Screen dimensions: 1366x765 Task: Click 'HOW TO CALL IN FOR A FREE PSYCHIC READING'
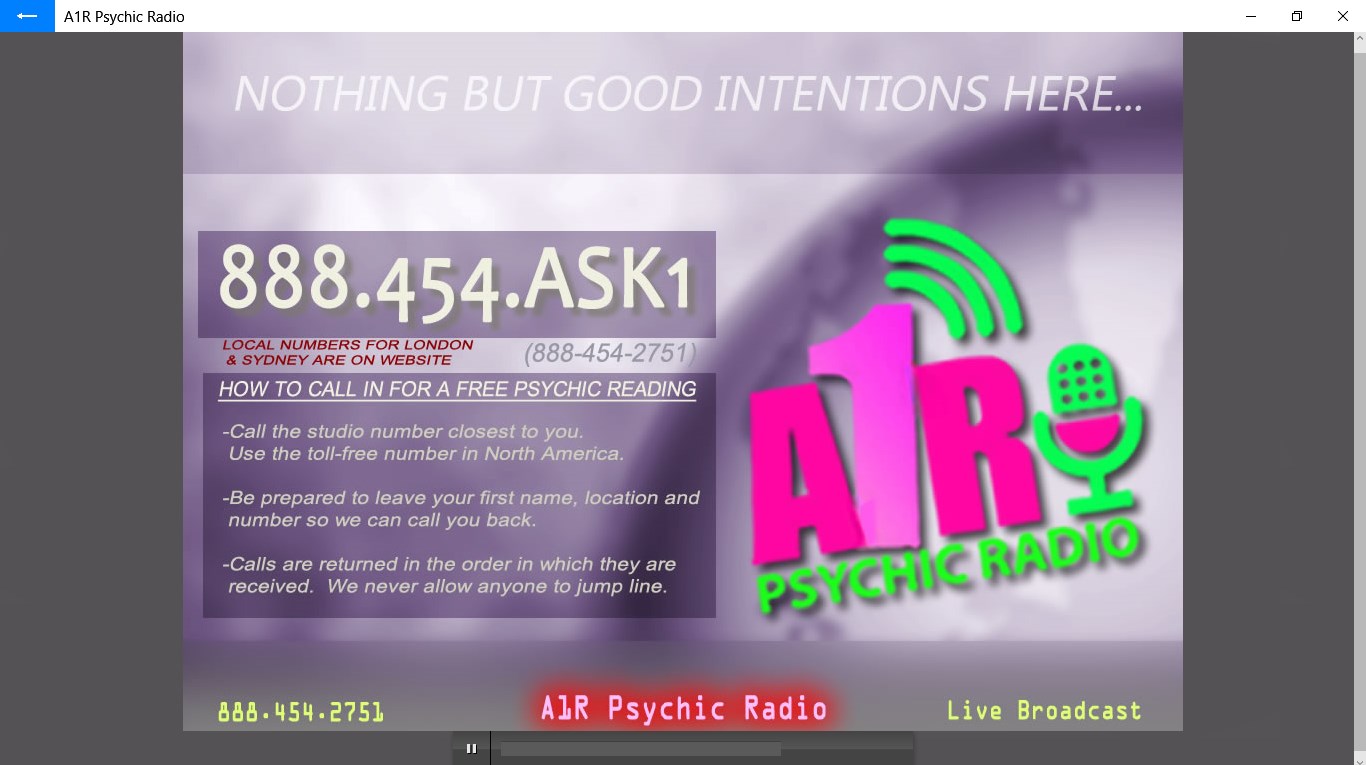[457, 389]
